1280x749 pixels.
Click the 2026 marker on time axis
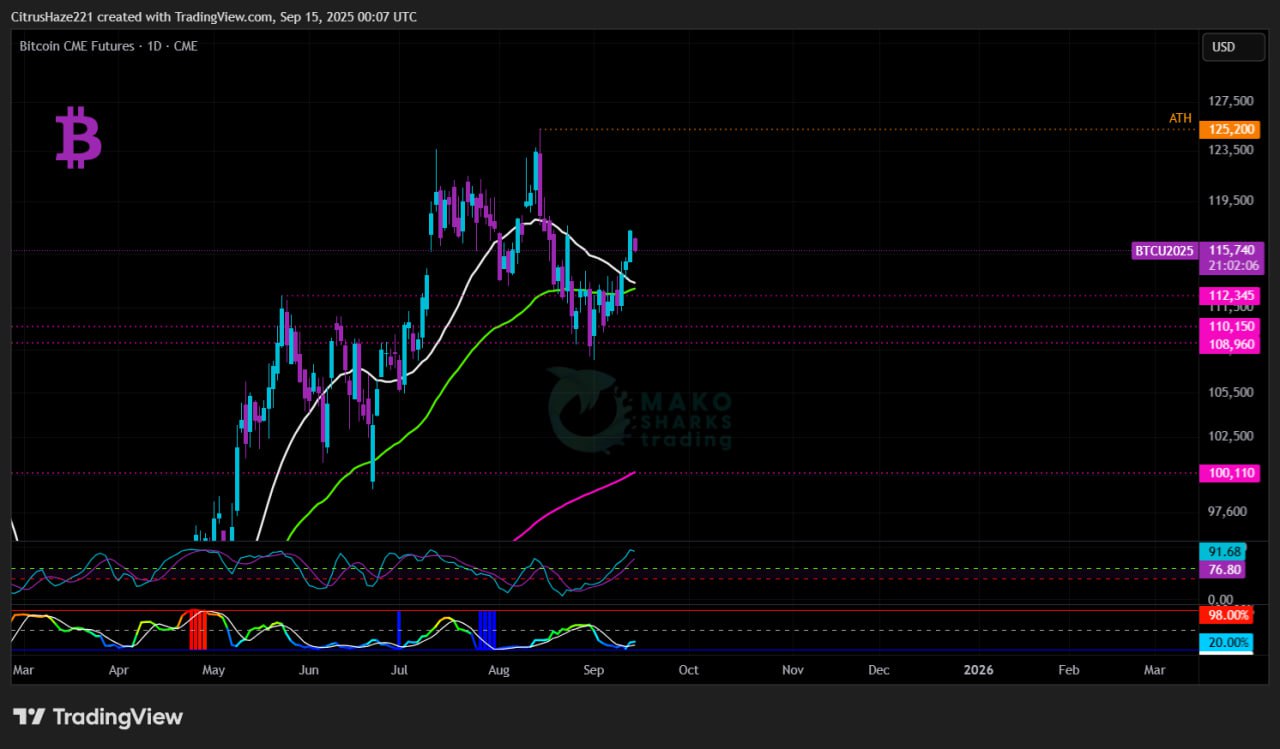(978, 669)
